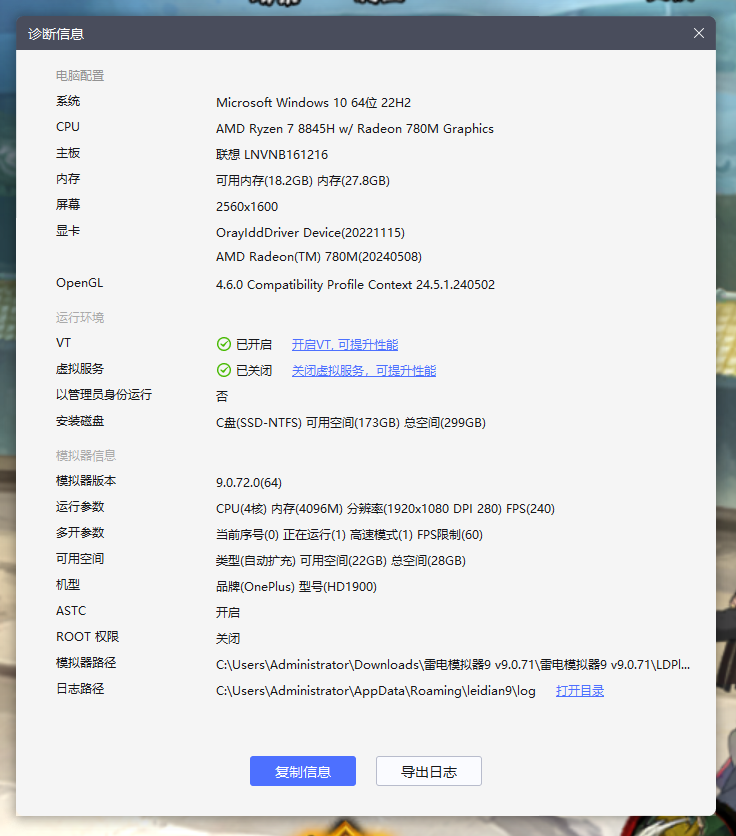Close the 诊断信息 dialog

pos(699,33)
